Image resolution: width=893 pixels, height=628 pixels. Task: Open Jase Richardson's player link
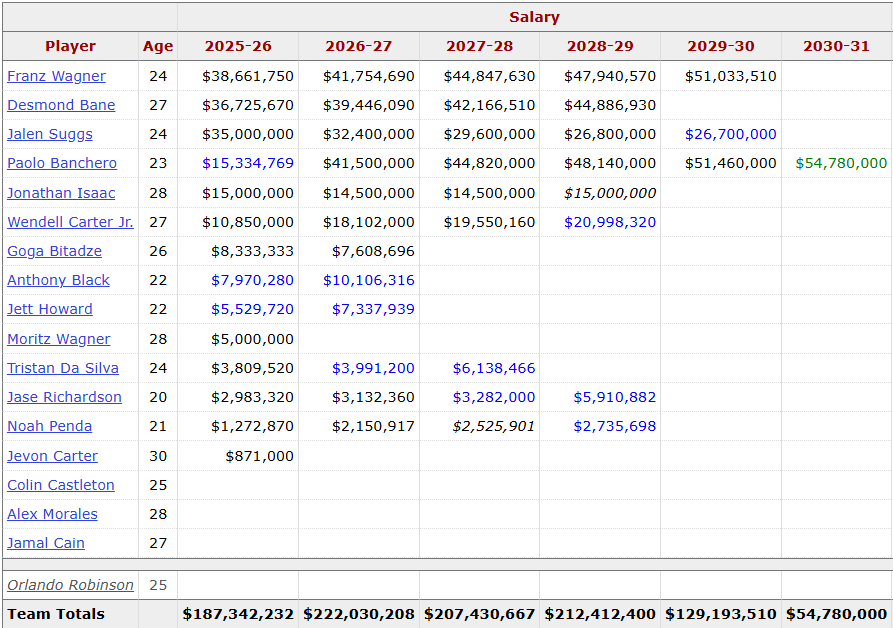pyautogui.click(x=64, y=397)
